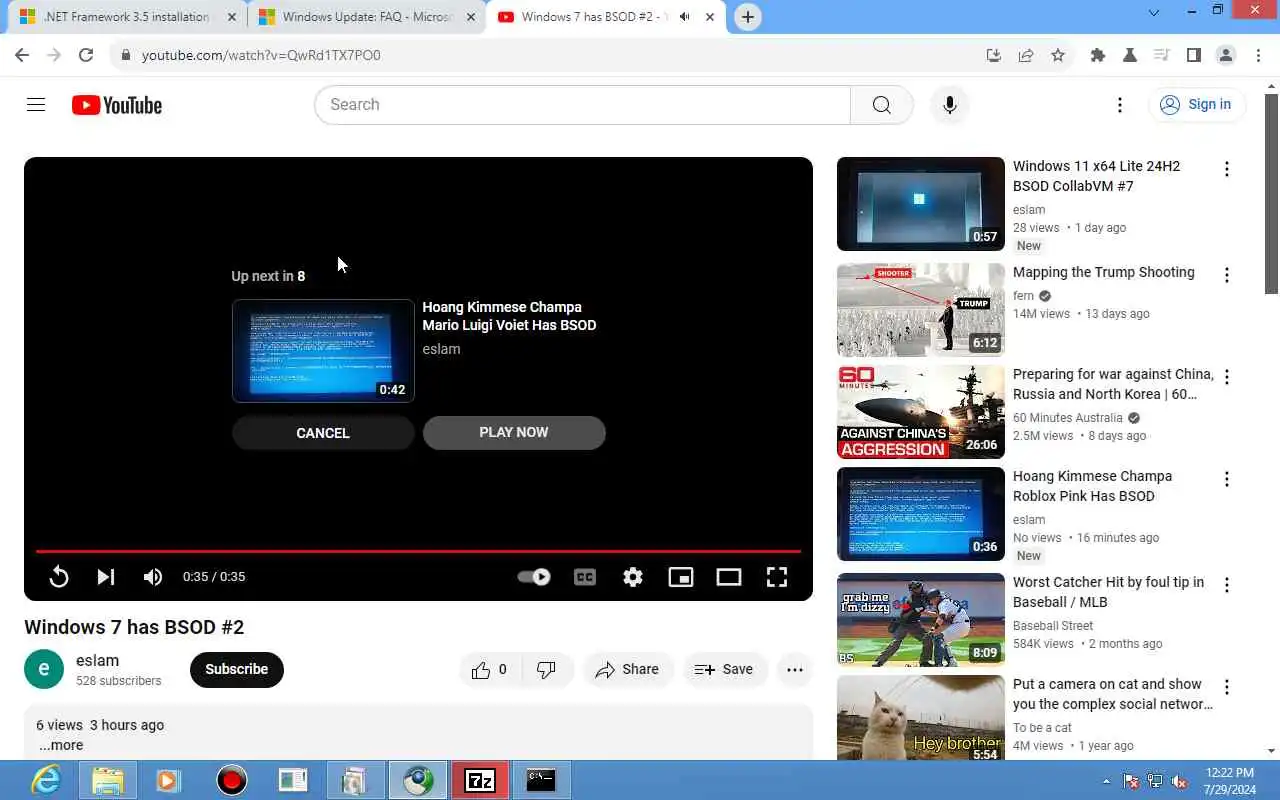Open browser profile avatar
This screenshot has width=1280, height=800.
[x=1226, y=56]
